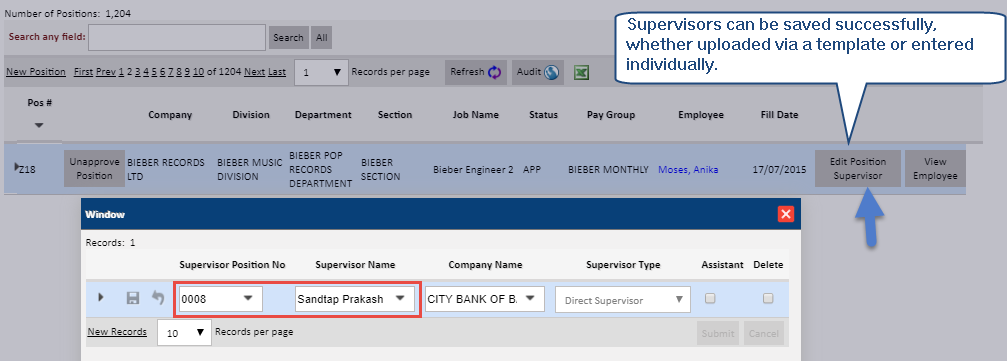This screenshot has height=361, width=1007.
Task: Click the New Position link
Action: coord(36,72)
